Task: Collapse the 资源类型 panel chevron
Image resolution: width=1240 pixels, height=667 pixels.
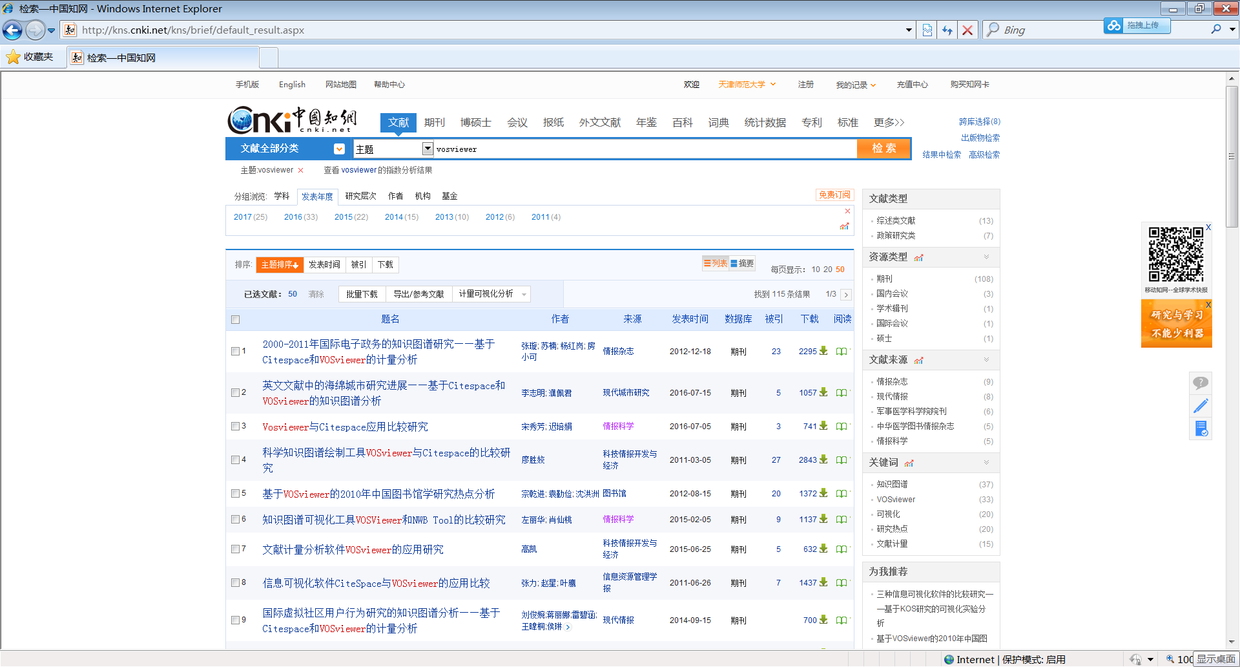Action: point(987,257)
